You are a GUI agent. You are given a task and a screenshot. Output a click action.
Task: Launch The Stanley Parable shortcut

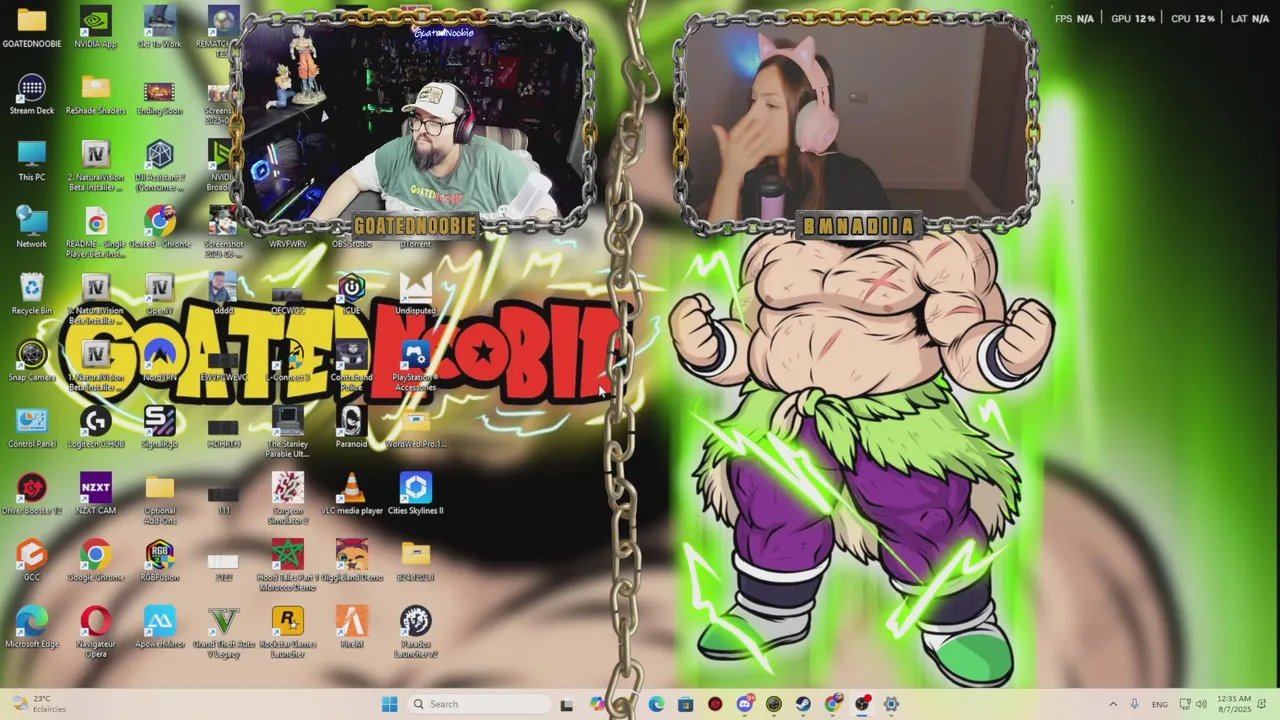(287, 432)
